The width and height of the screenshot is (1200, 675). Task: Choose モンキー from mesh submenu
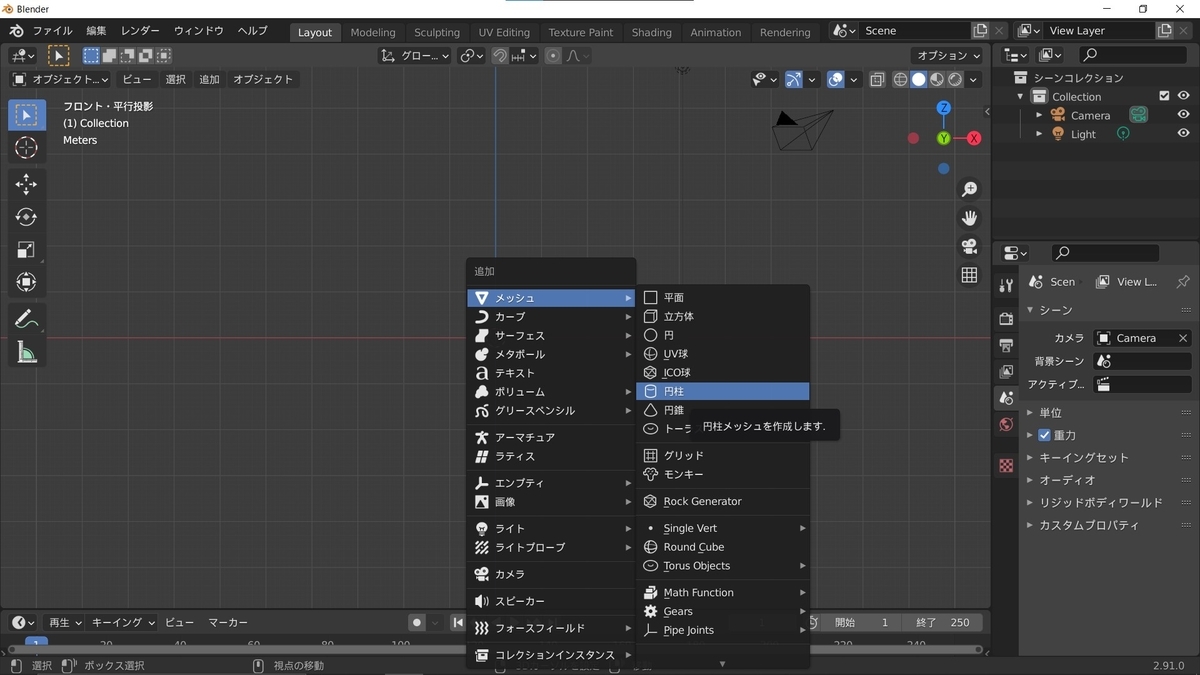[x=723, y=474]
